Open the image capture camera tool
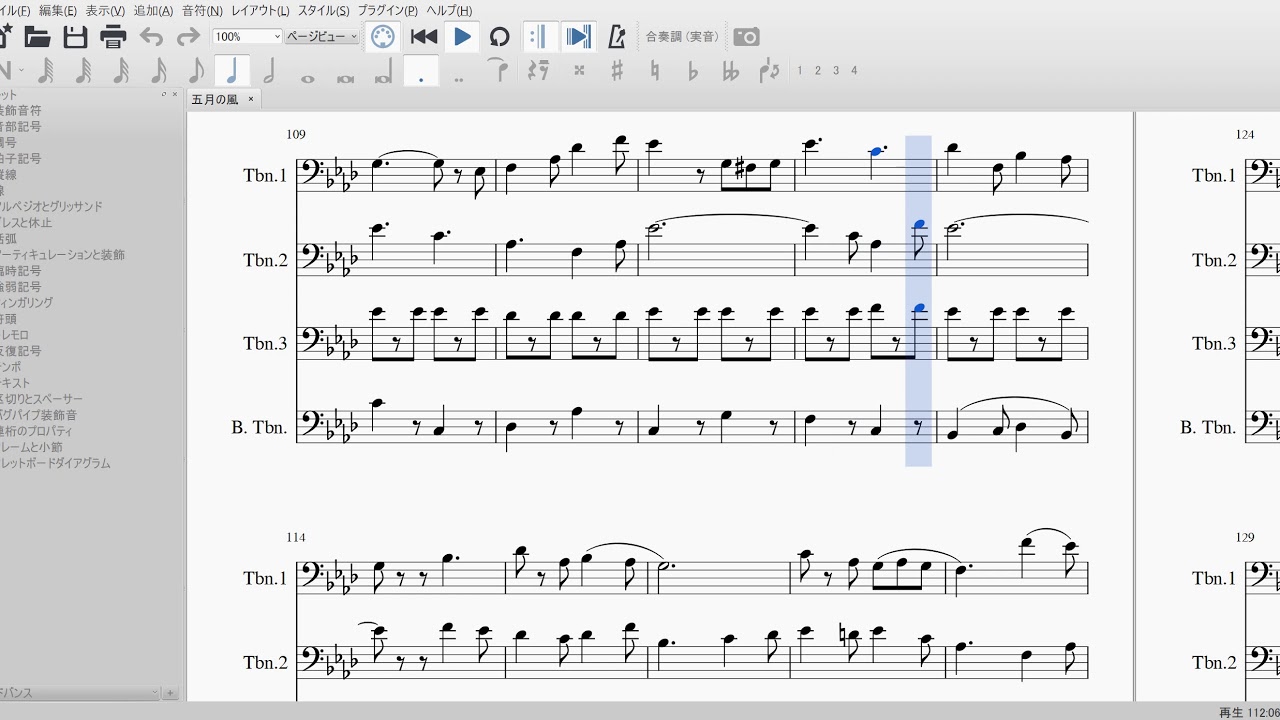The width and height of the screenshot is (1280, 720). click(x=746, y=37)
